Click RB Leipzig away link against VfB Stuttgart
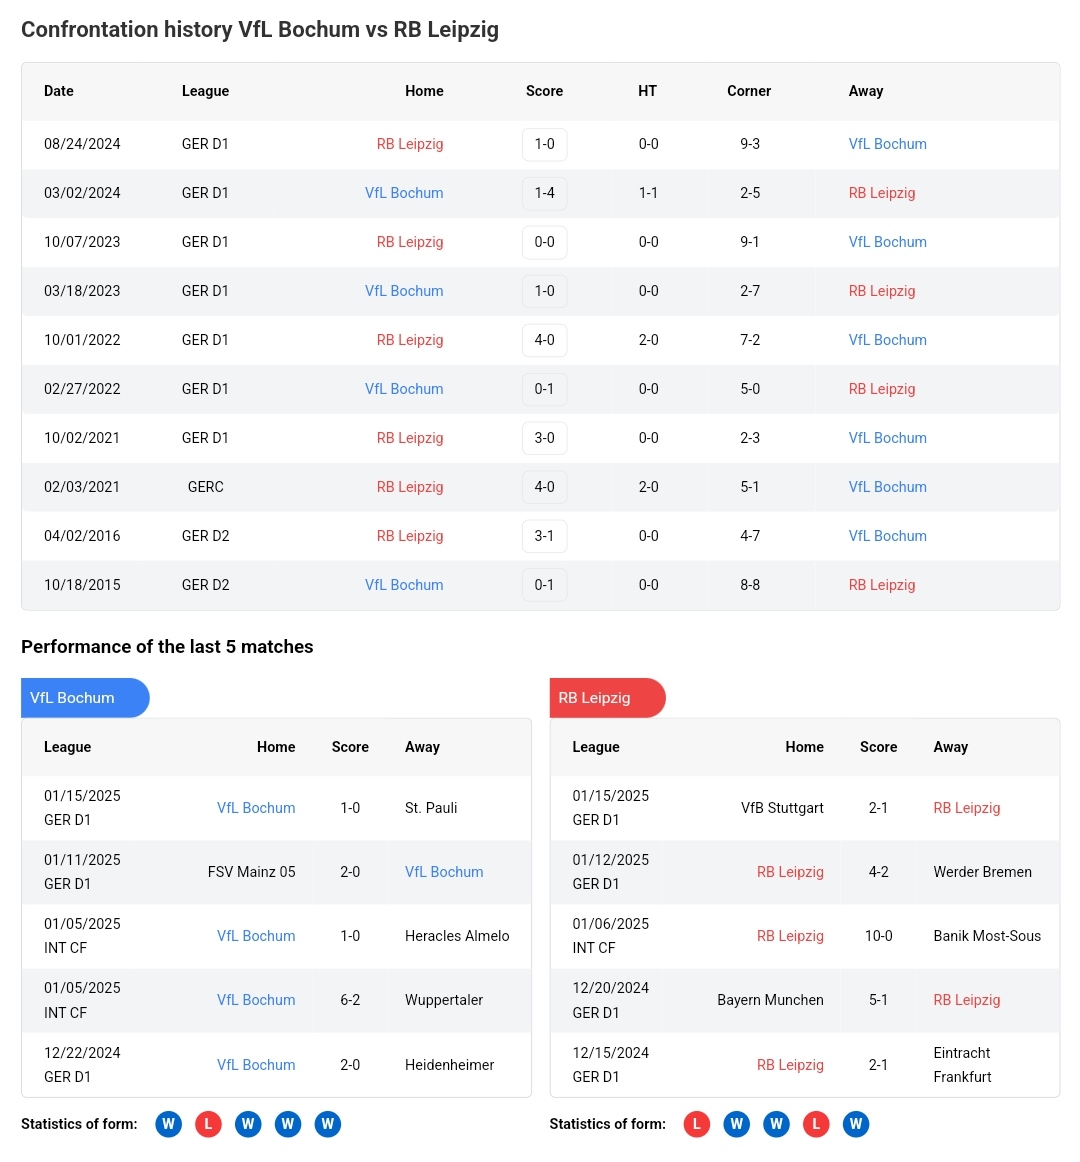Viewport: 1080px width, 1162px height. [966, 808]
